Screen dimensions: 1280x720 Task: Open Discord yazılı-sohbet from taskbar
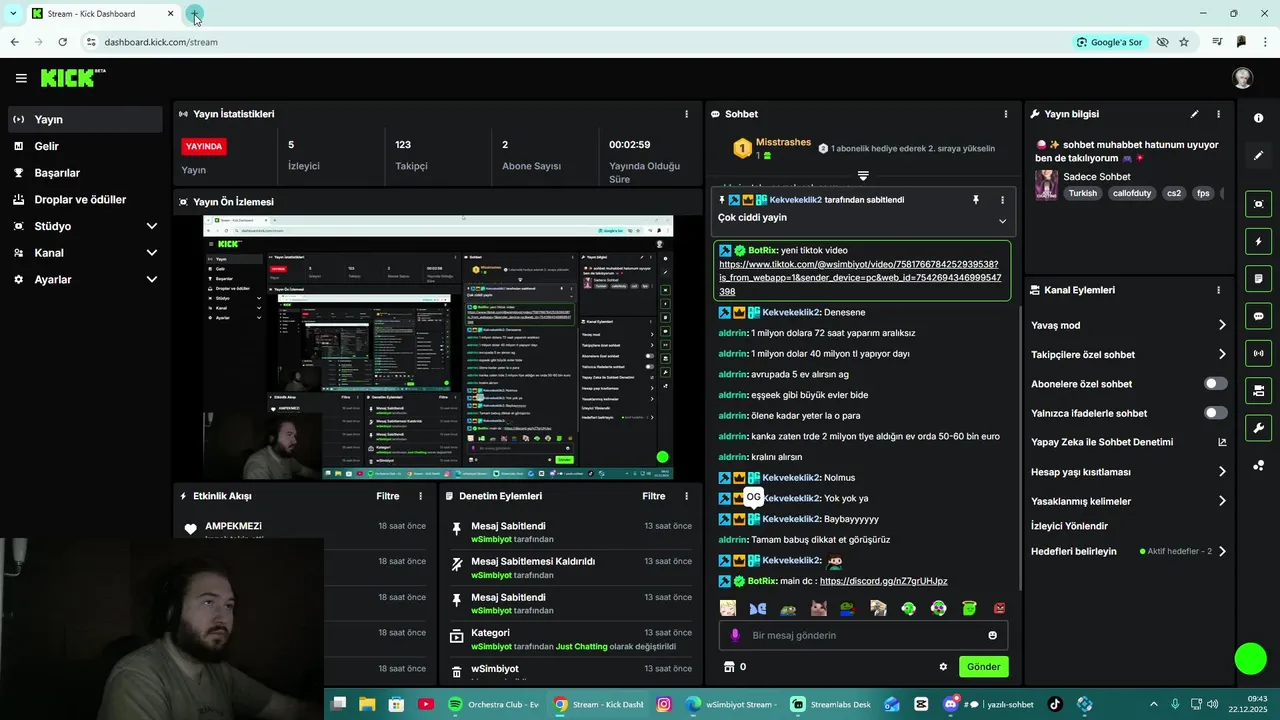(x=987, y=704)
